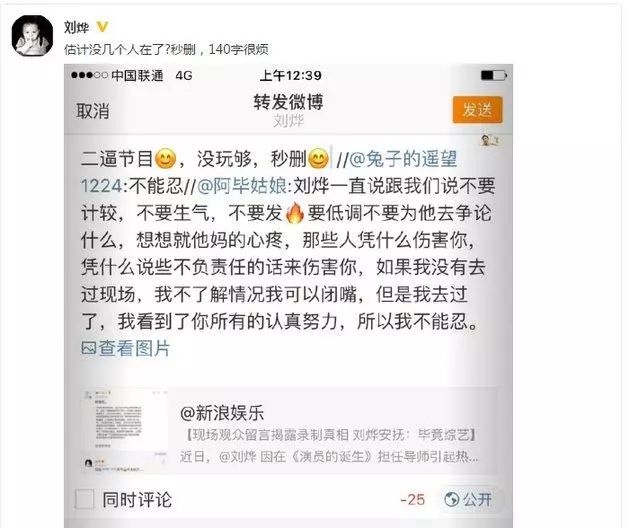The image size is (630, 528).
Task: Click the fire emoji in the text
Action: tap(295, 213)
